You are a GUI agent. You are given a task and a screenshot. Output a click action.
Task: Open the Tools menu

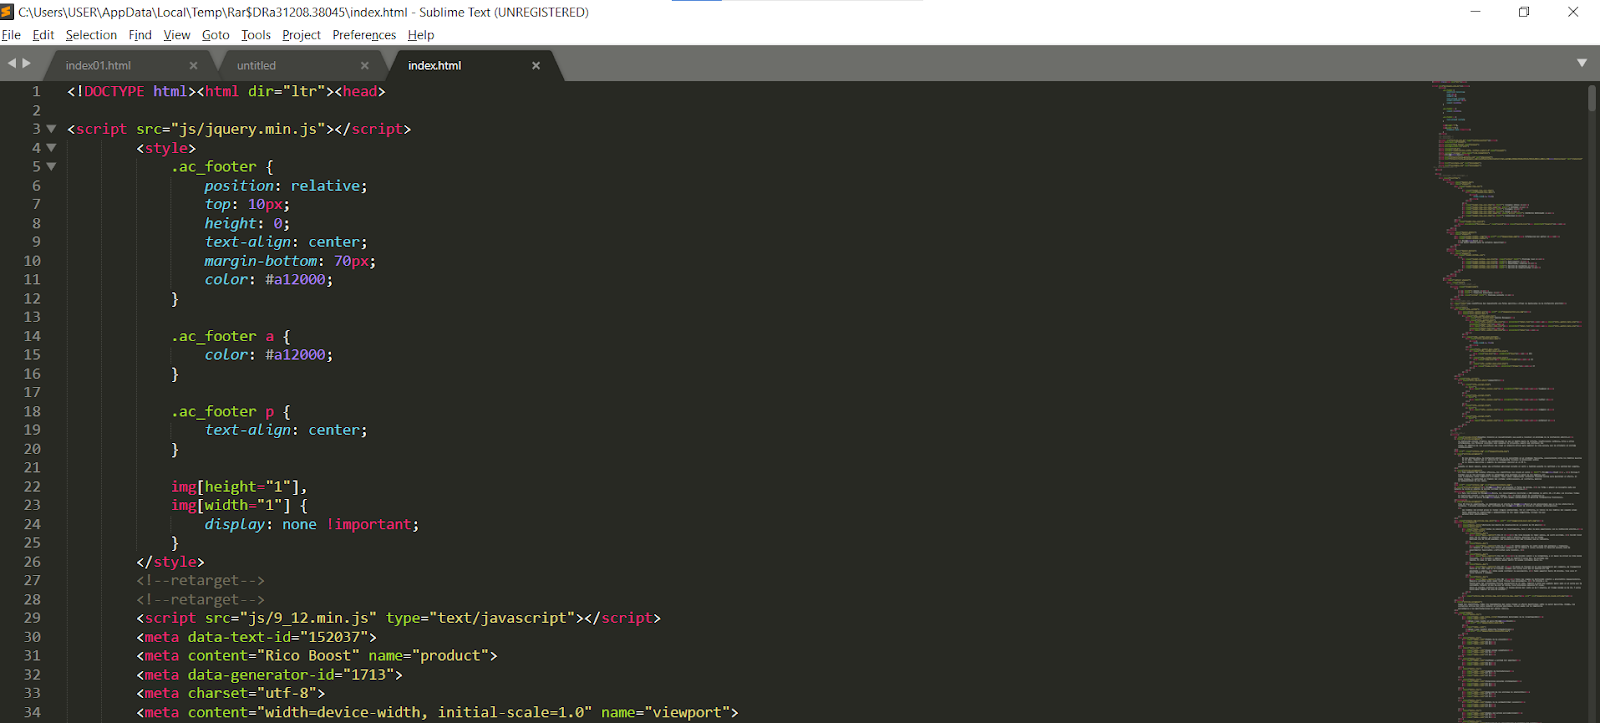(x=256, y=35)
